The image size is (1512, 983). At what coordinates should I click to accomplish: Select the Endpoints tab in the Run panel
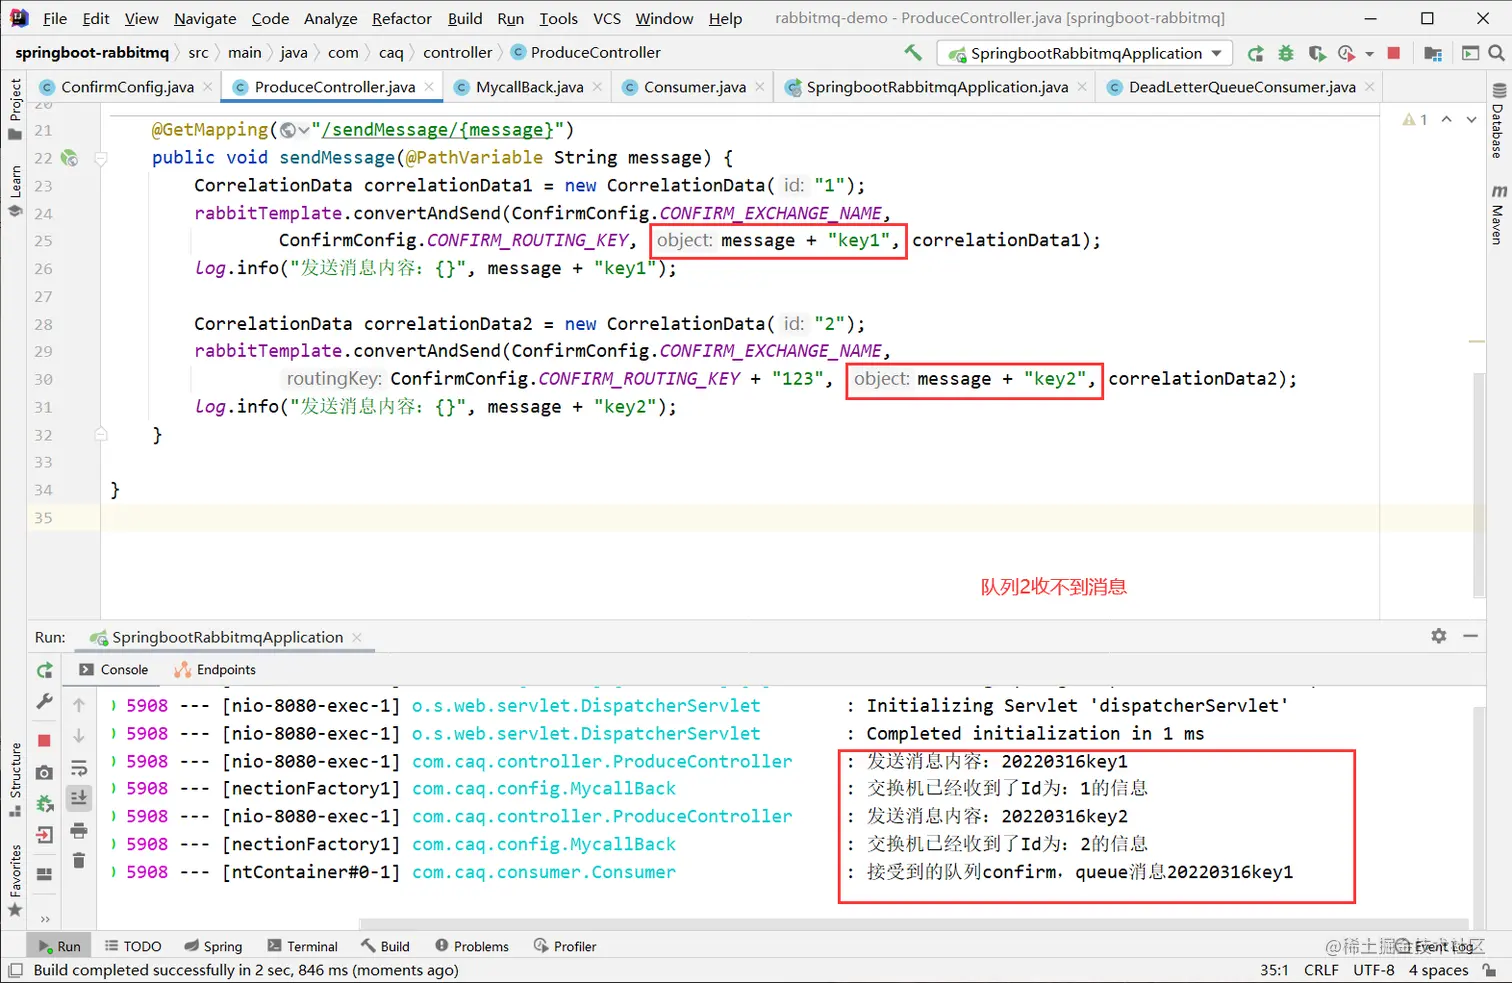tap(215, 669)
